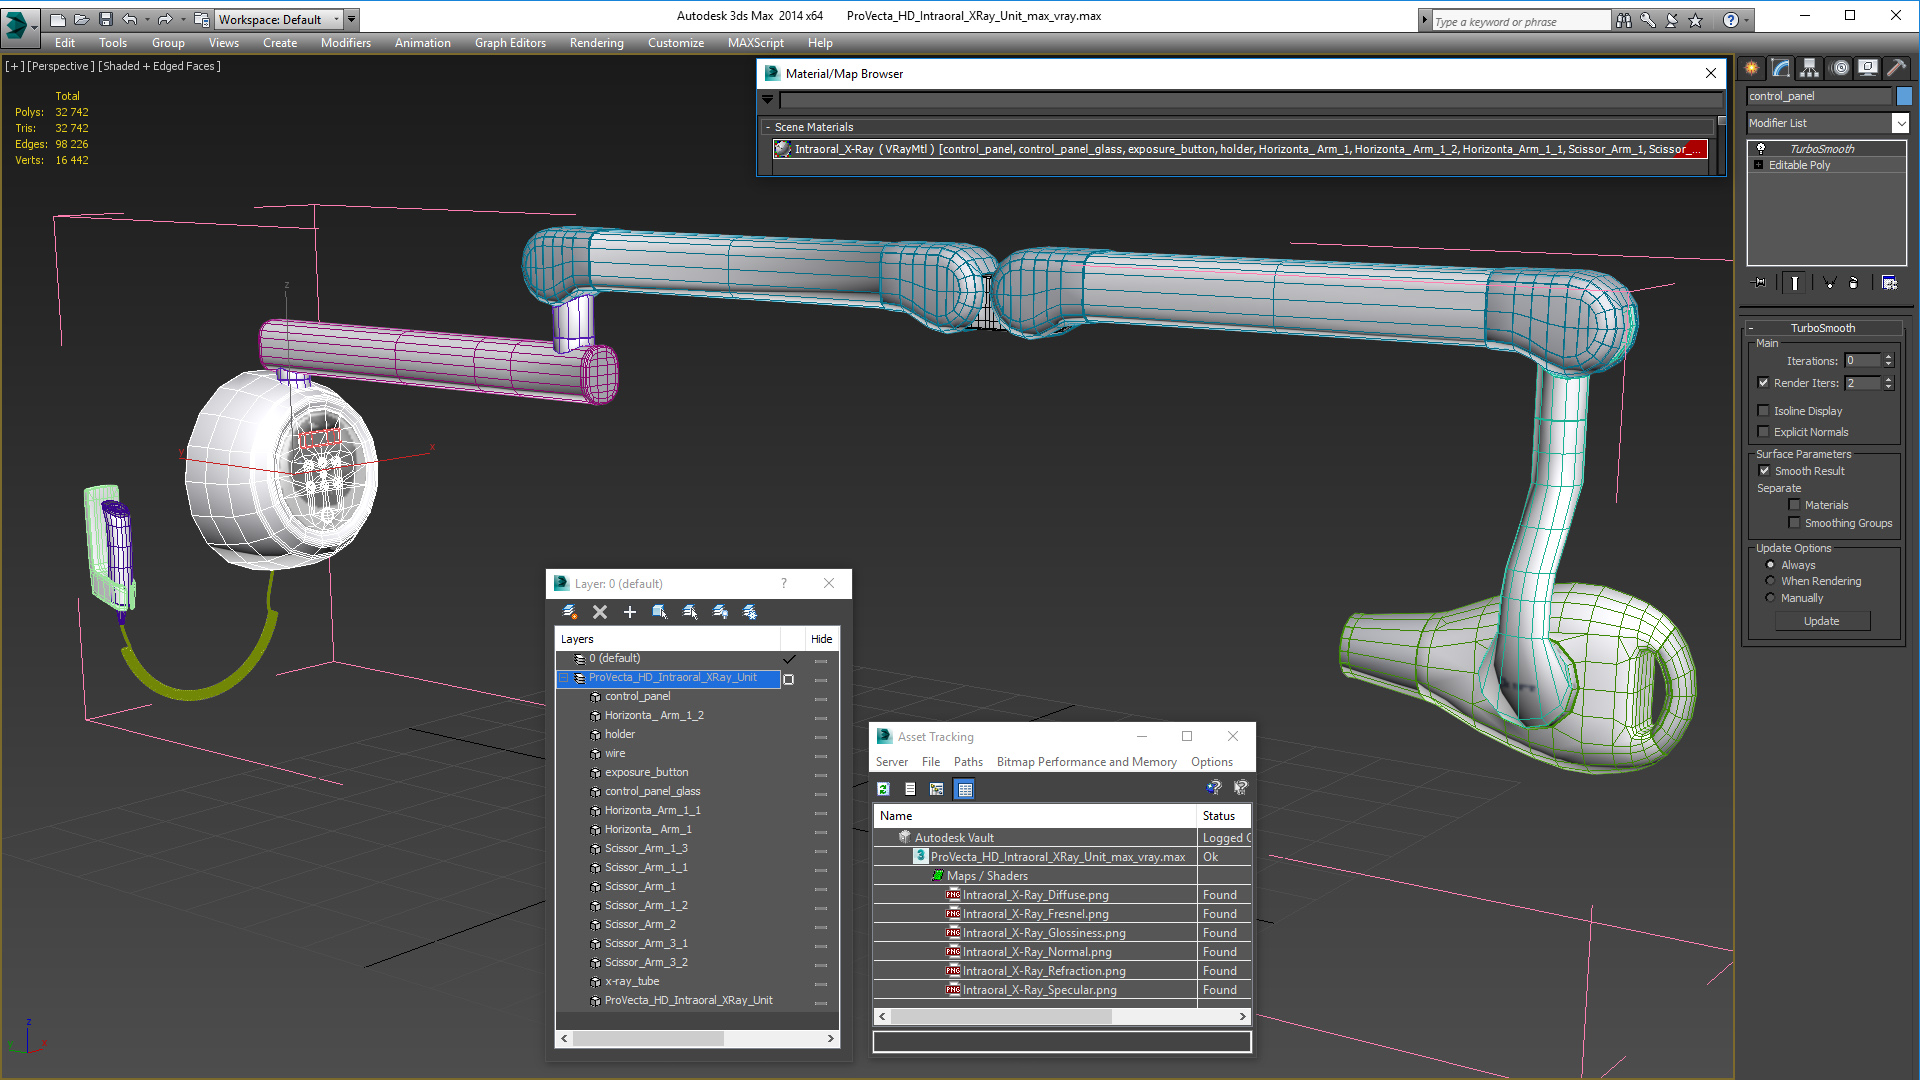Click the Hide column header in Layer dialog
The image size is (1920, 1080).
tap(822, 639)
